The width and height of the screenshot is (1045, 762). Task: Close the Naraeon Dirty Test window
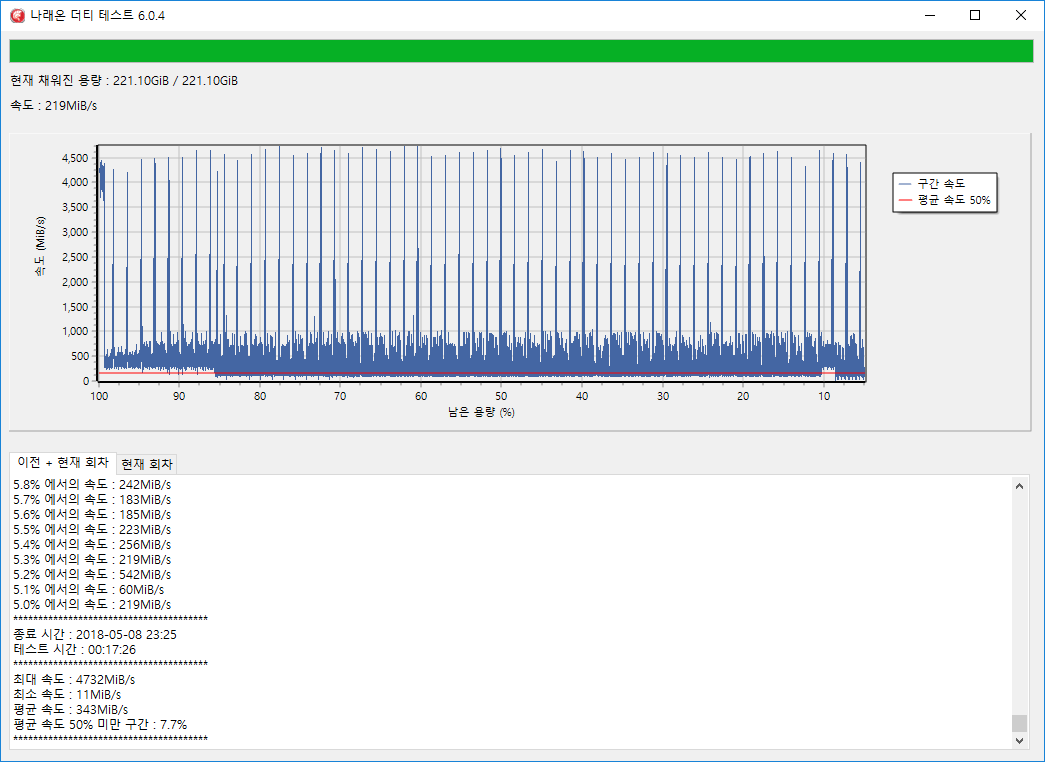coord(1021,15)
